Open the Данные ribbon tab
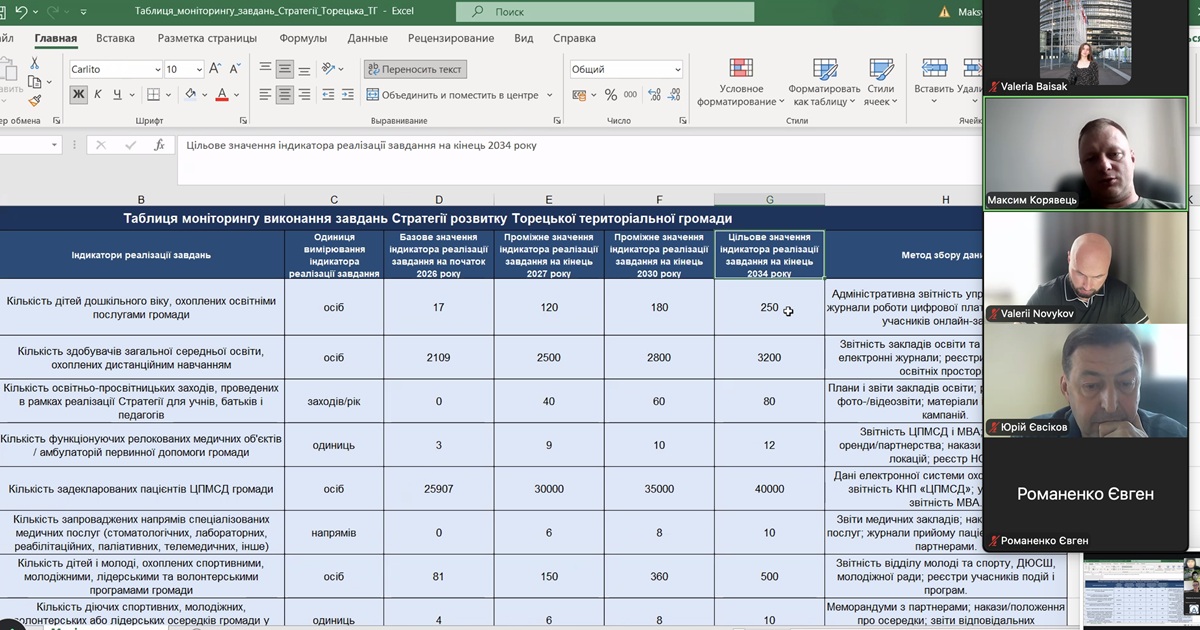Viewport: 1200px width, 630px height. click(x=368, y=38)
